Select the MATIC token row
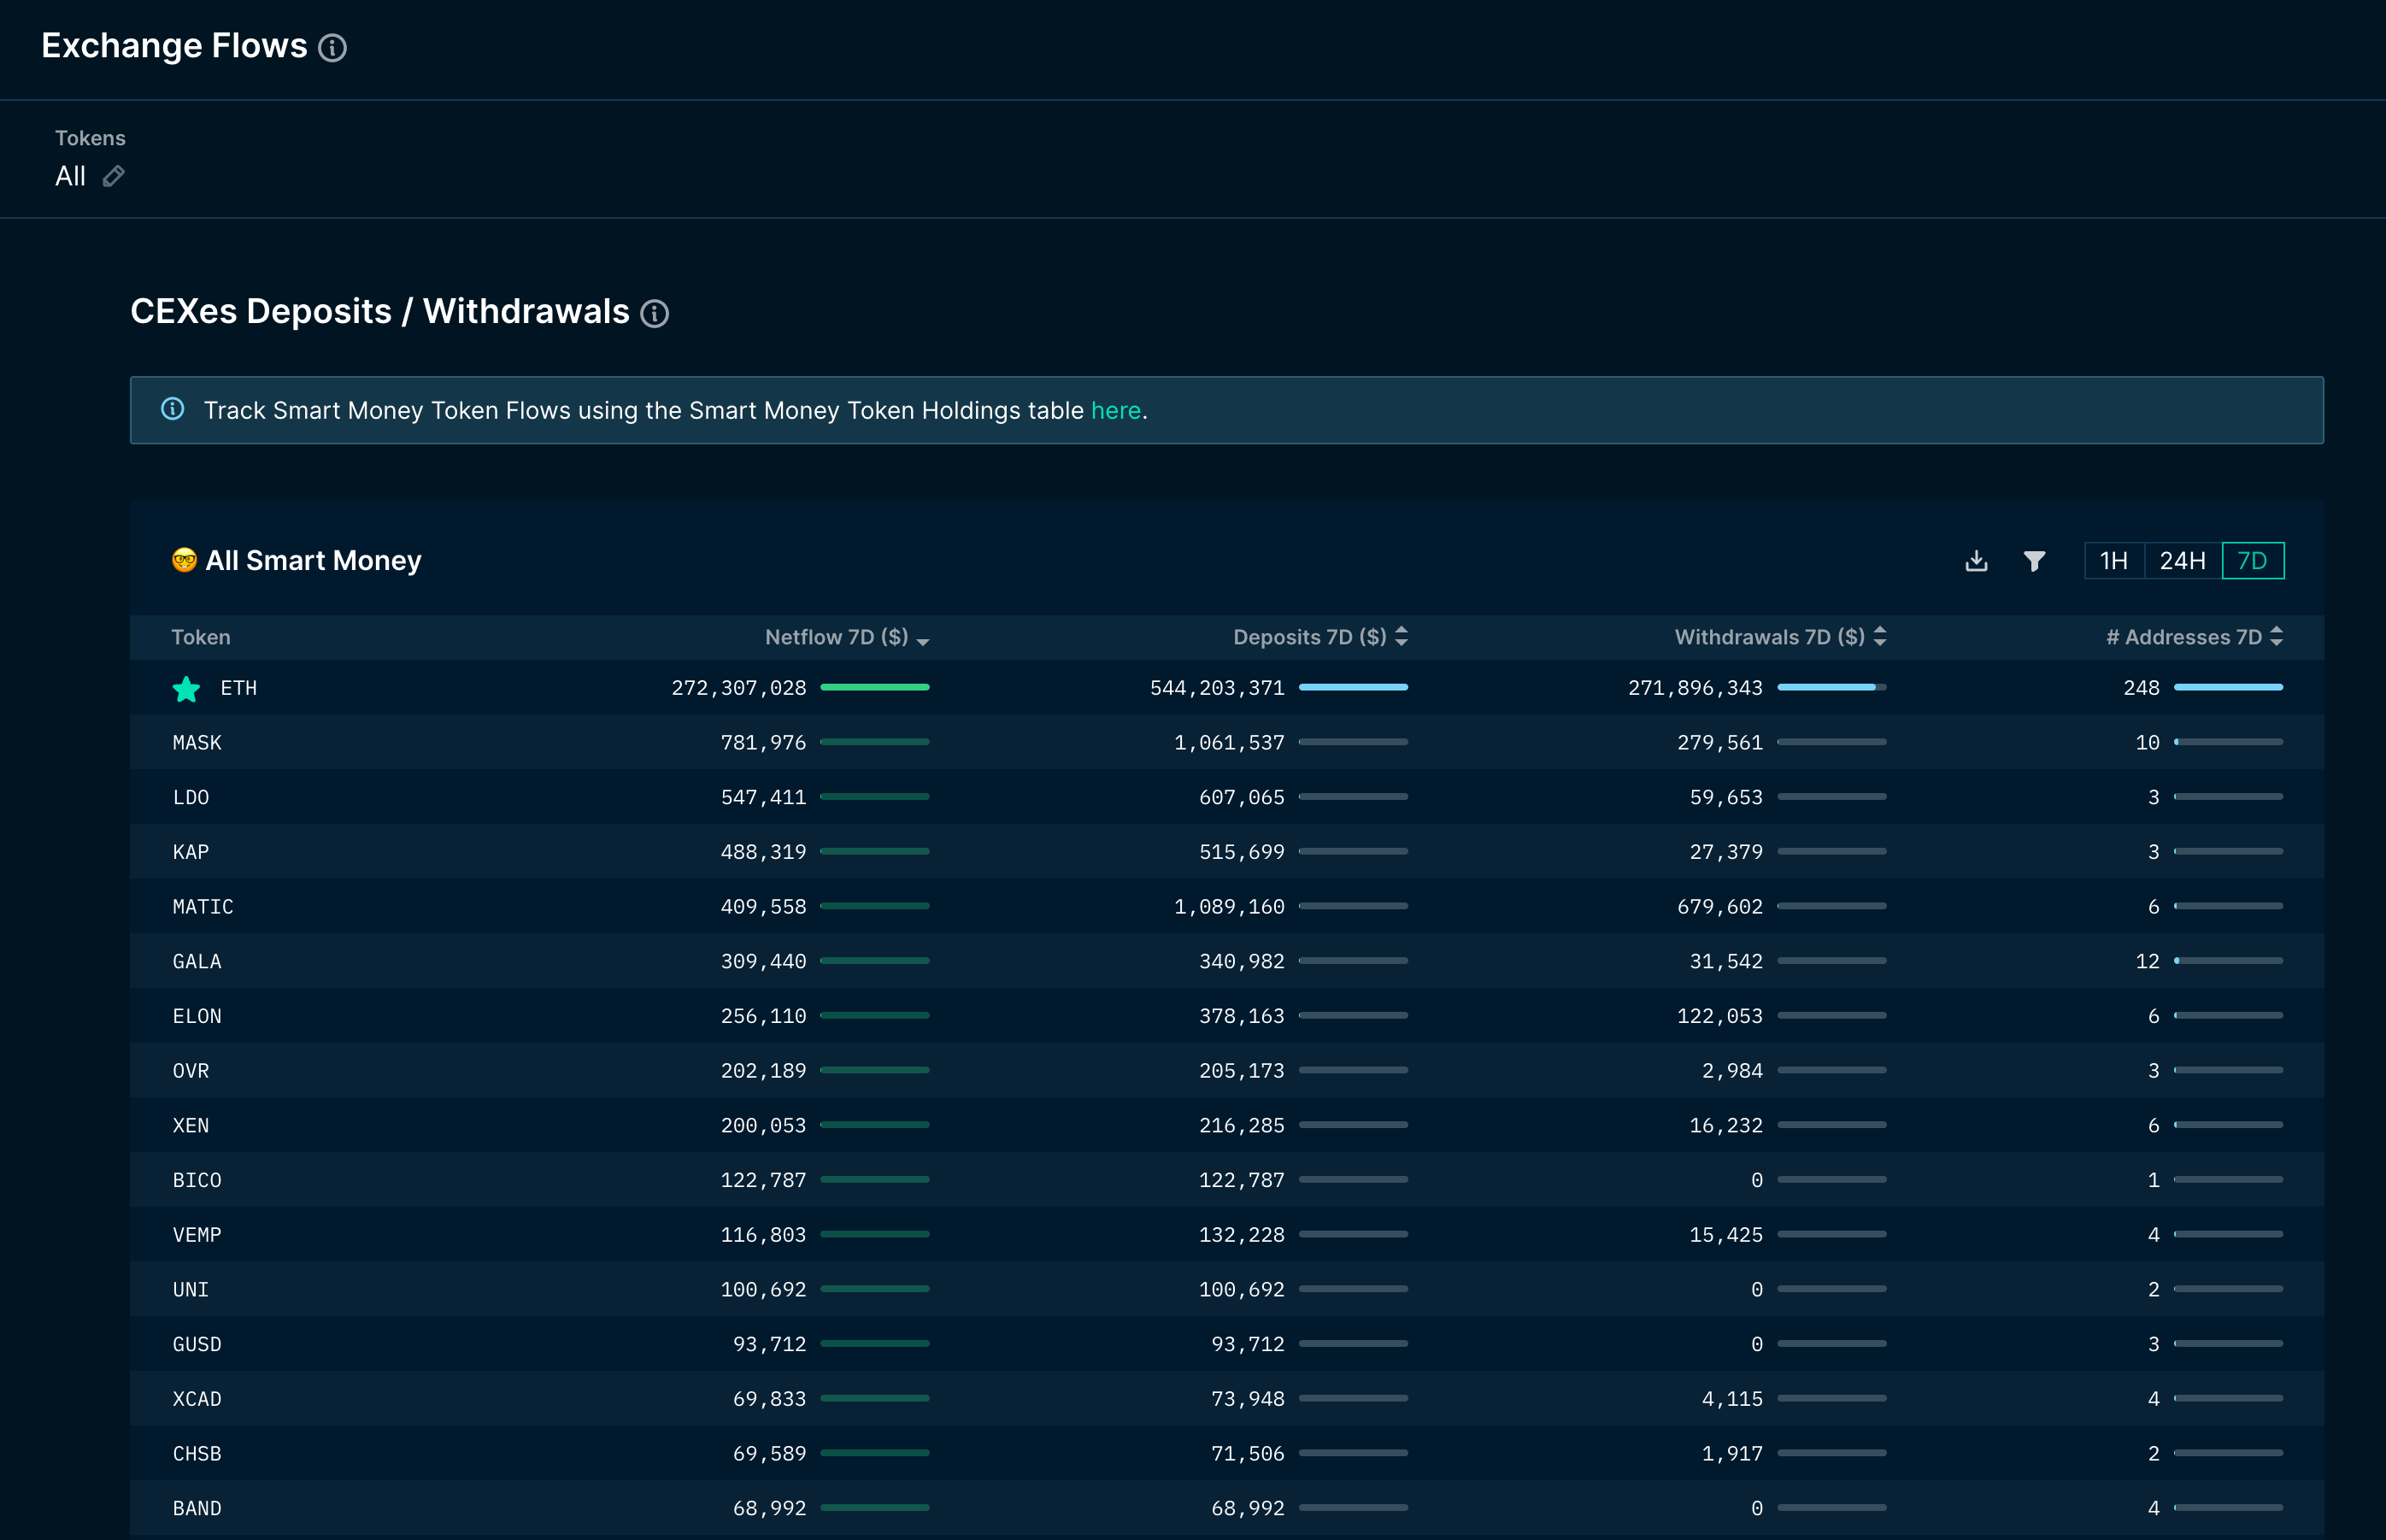Viewport: 2386px width, 1540px height. pos(203,906)
